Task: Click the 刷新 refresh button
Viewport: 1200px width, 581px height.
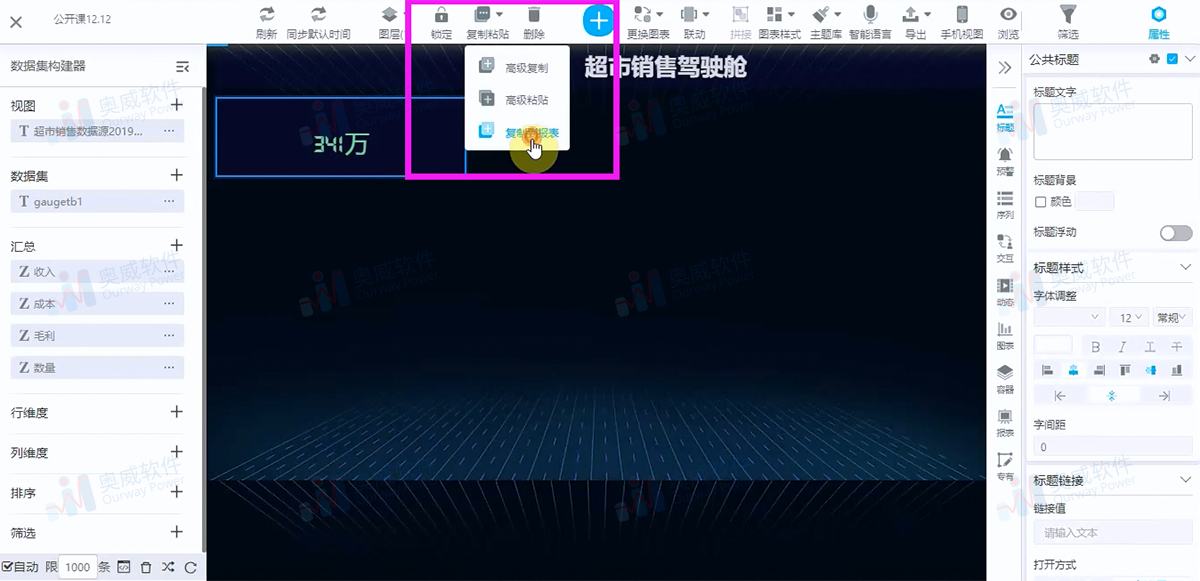Action: 266,15
